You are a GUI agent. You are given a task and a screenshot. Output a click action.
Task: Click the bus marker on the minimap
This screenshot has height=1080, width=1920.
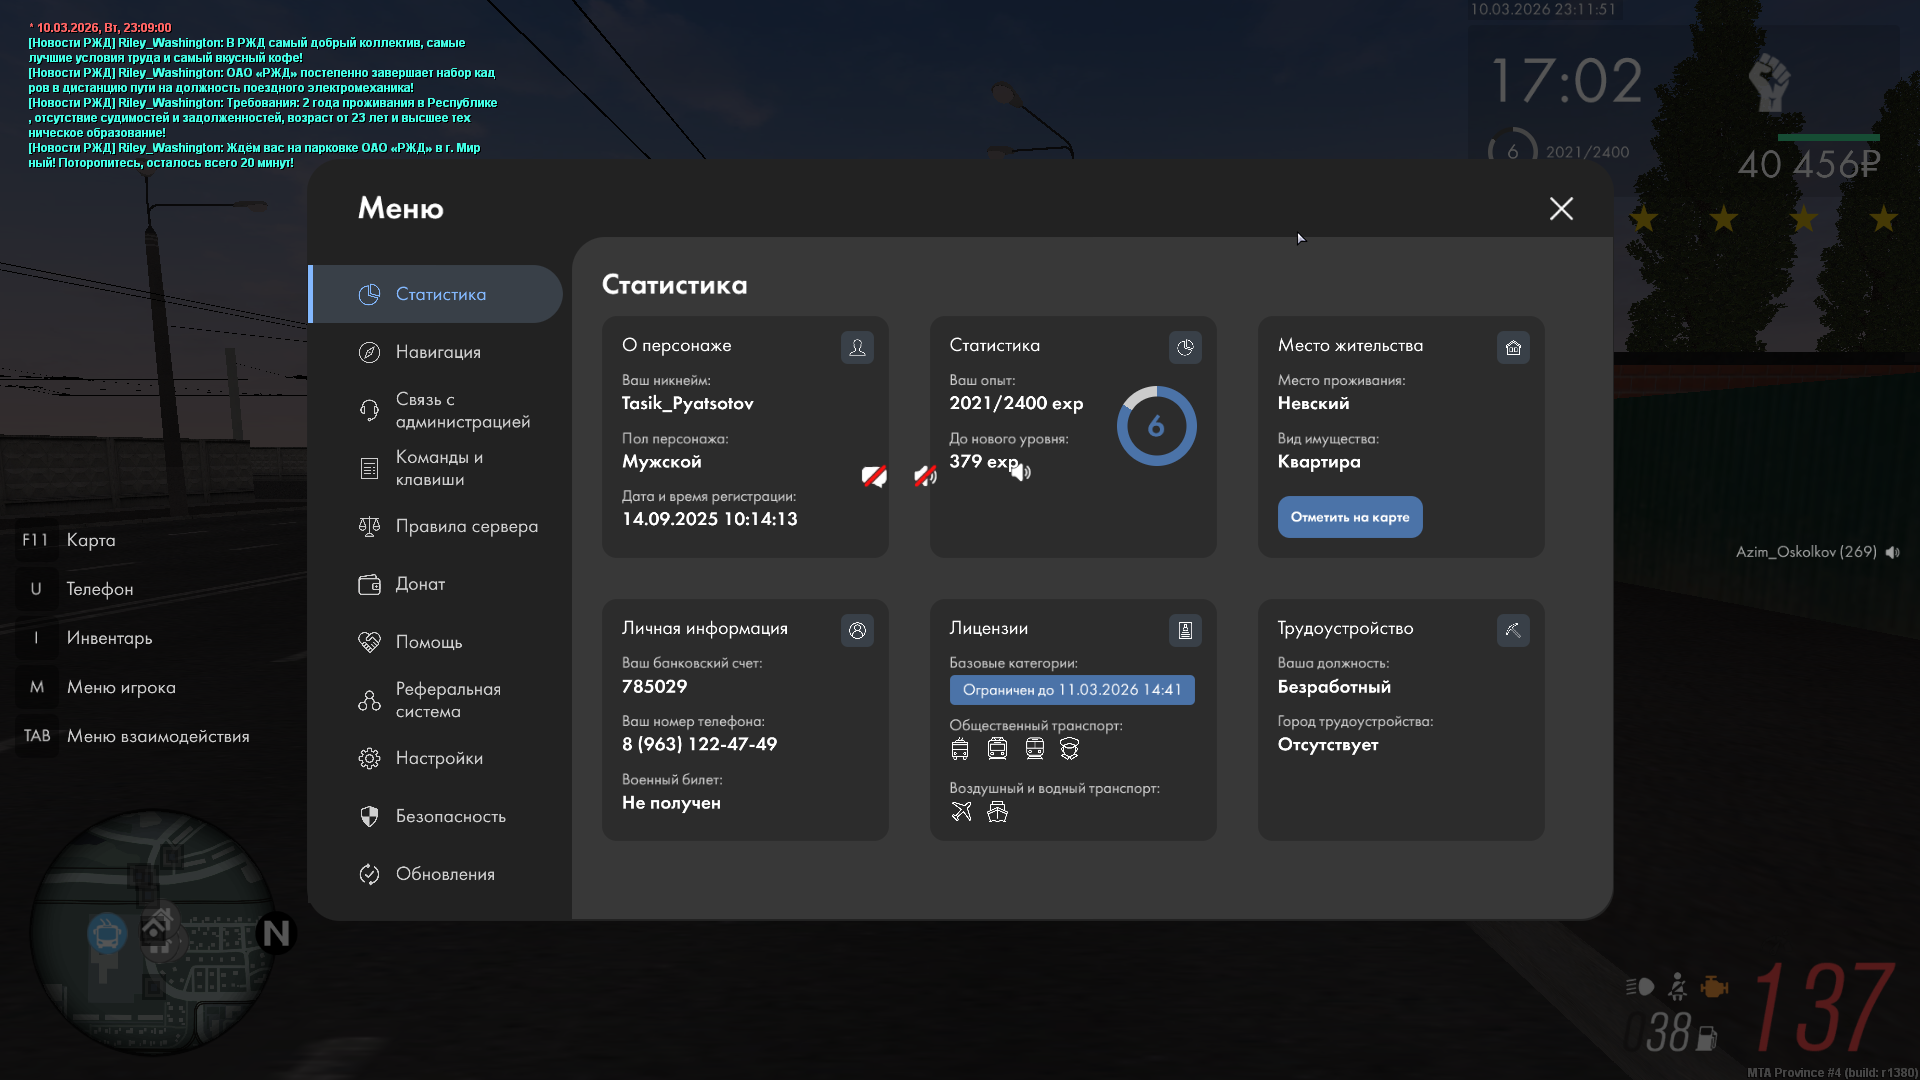(x=107, y=935)
